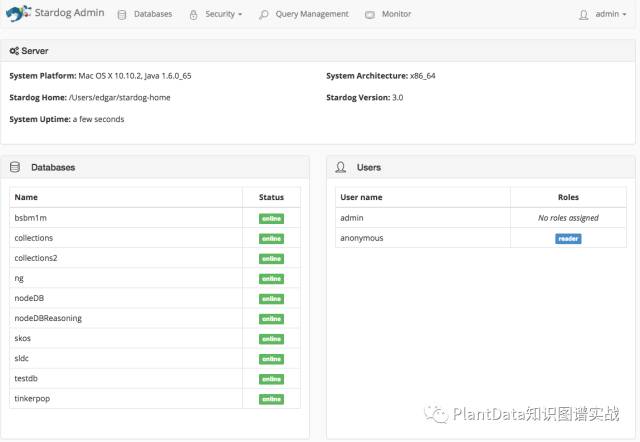This screenshot has width=640, height=442.
Task: Click the Server panel gears icon
Action: click(x=14, y=51)
